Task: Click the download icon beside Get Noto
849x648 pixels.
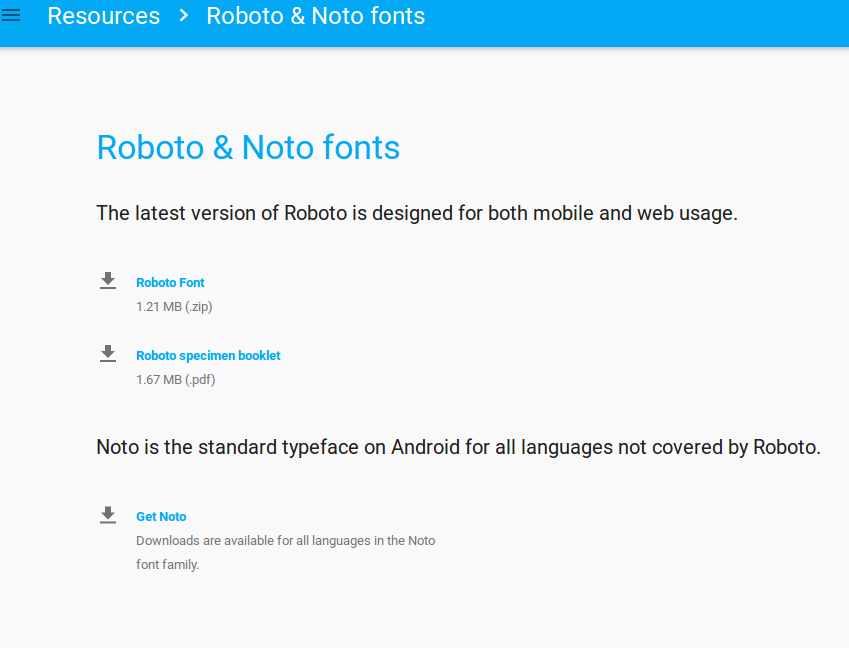Action: point(108,515)
